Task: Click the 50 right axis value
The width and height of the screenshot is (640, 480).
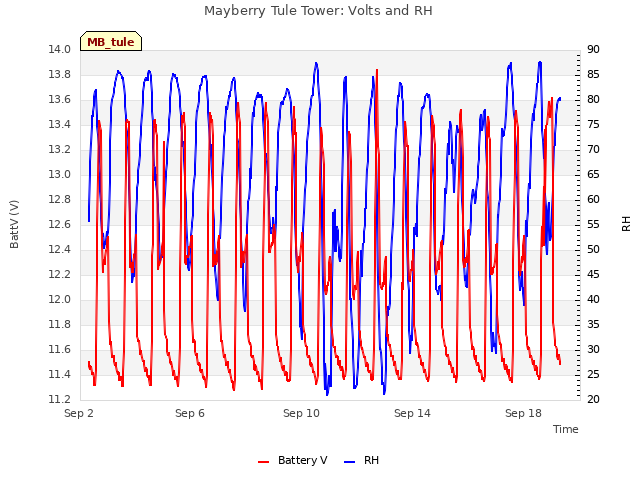Action: coord(593,249)
